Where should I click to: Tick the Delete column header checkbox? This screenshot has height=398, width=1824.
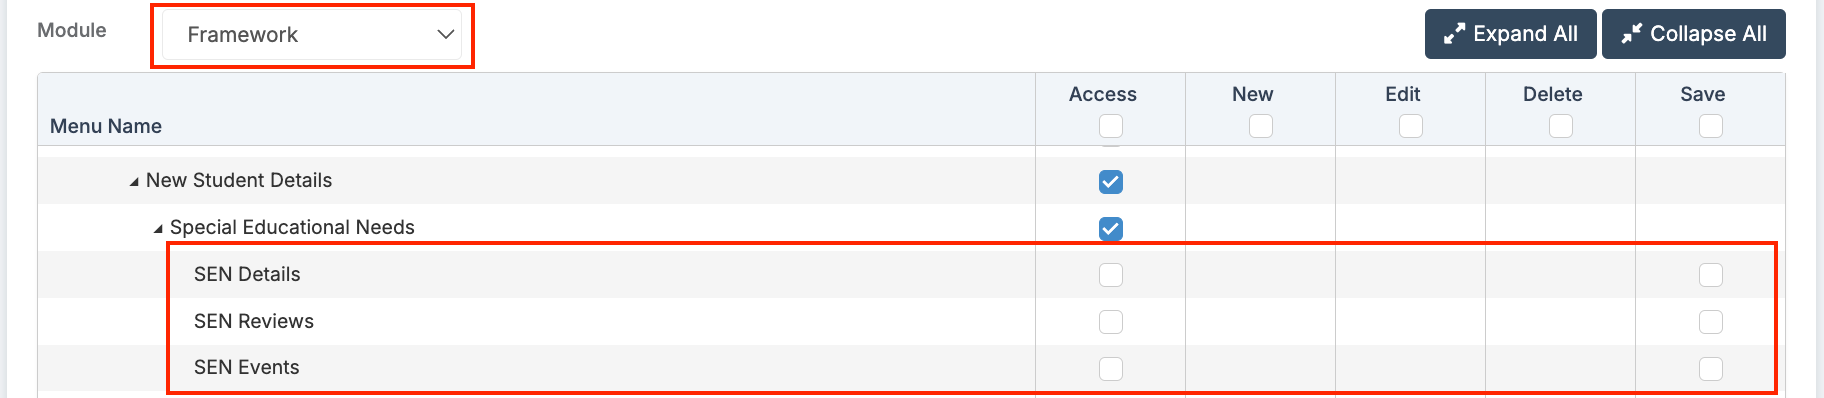[x=1561, y=126]
